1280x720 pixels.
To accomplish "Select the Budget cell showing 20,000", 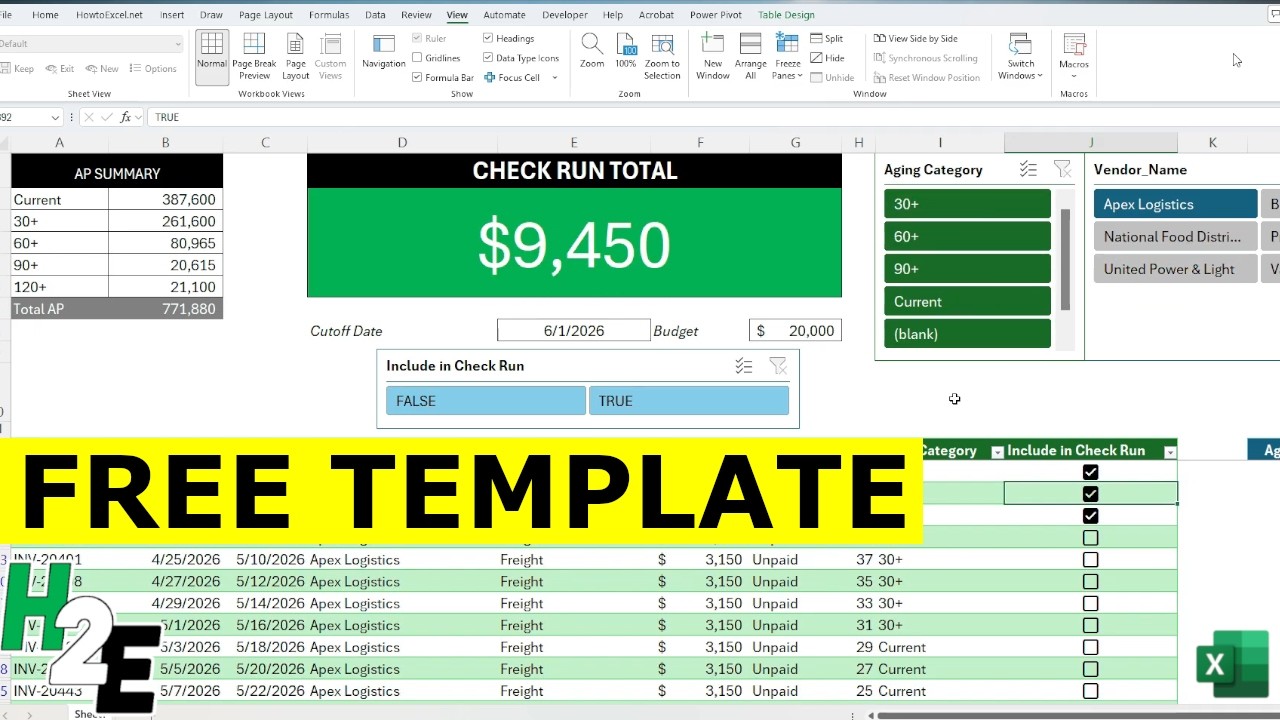I will click(795, 331).
